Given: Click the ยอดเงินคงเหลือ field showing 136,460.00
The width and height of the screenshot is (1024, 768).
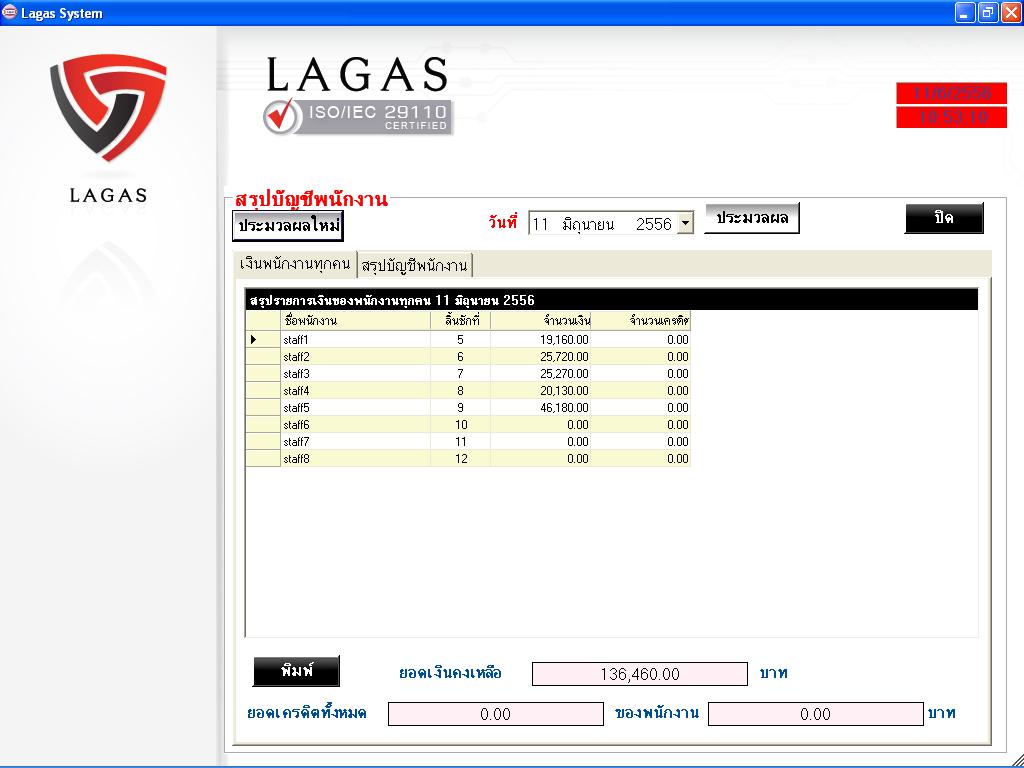Looking at the screenshot, I should pos(639,674).
